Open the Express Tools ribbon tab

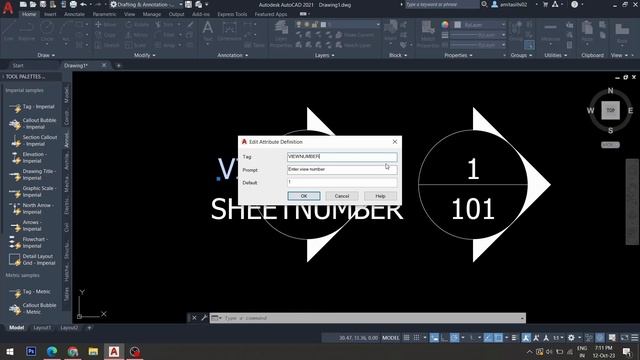pyautogui.click(x=232, y=14)
